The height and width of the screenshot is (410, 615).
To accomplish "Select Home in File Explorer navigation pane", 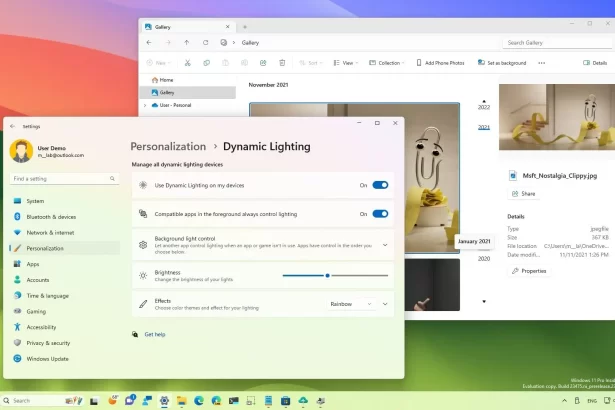I will point(165,80).
